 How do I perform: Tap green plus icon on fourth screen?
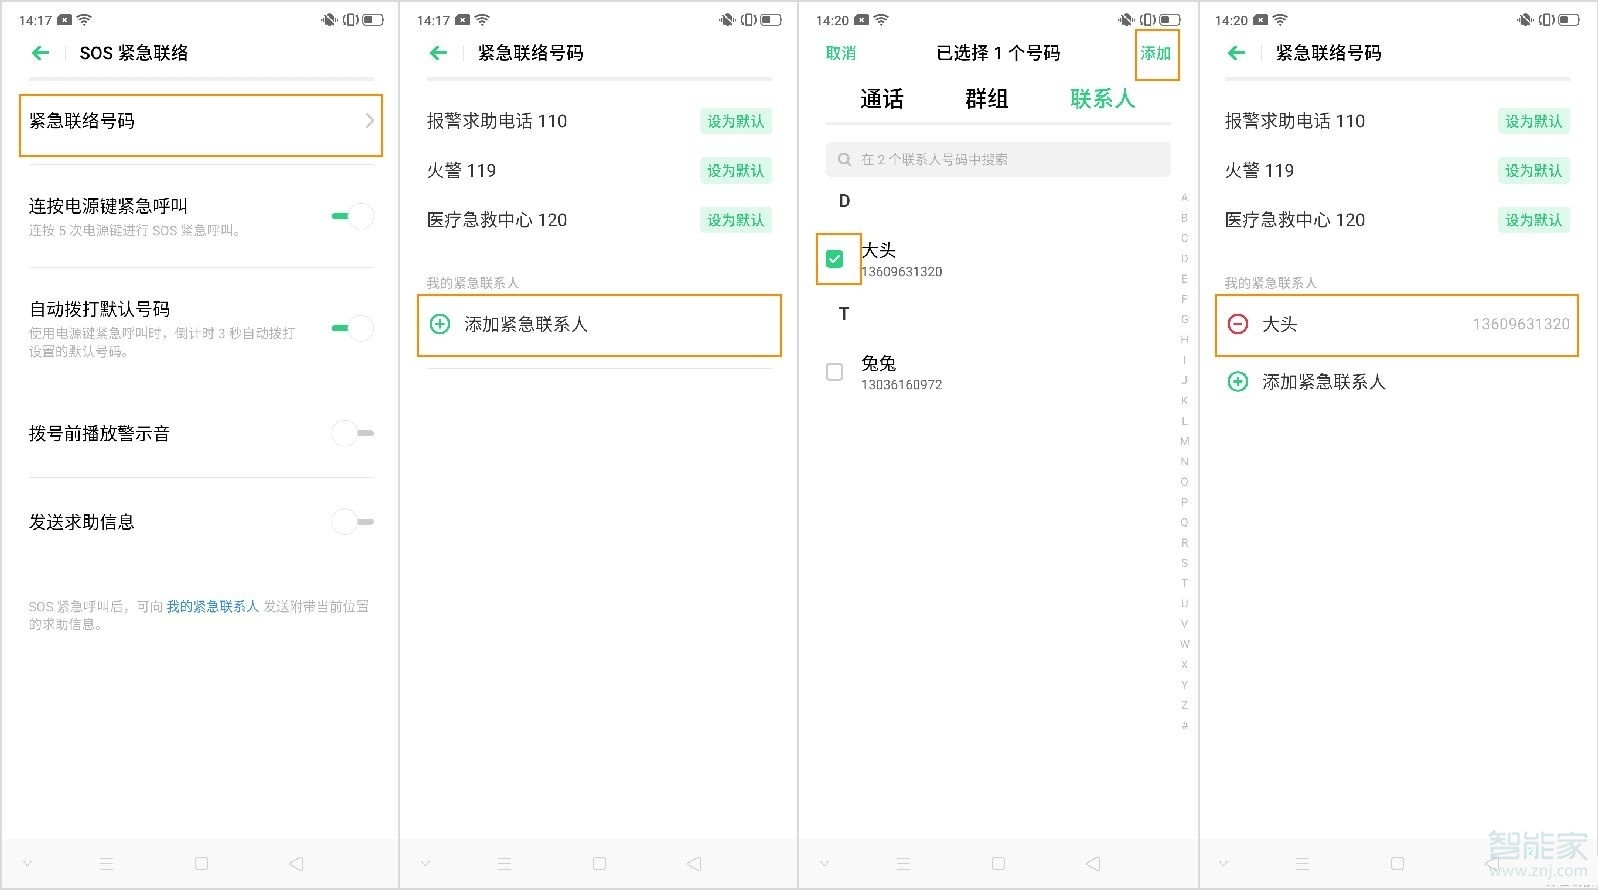click(x=1237, y=382)
